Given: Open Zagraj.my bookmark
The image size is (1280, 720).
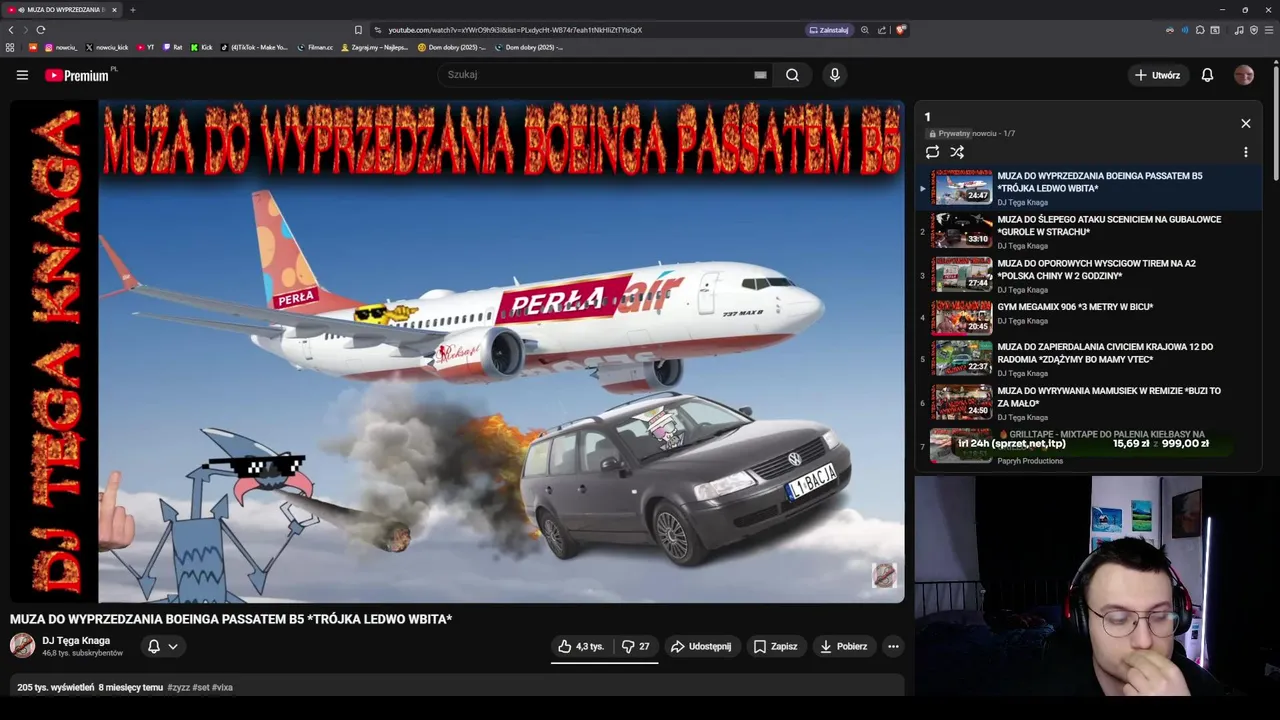Looking at the screenshot, I should [x=375, y=47].
